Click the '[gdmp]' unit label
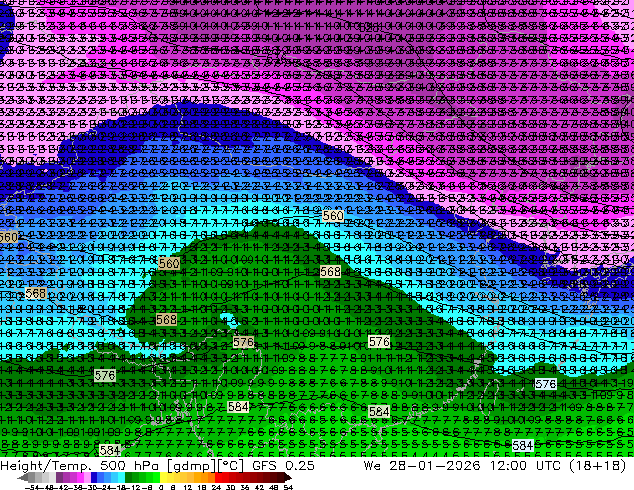634x490 pixels. [192, 466]
